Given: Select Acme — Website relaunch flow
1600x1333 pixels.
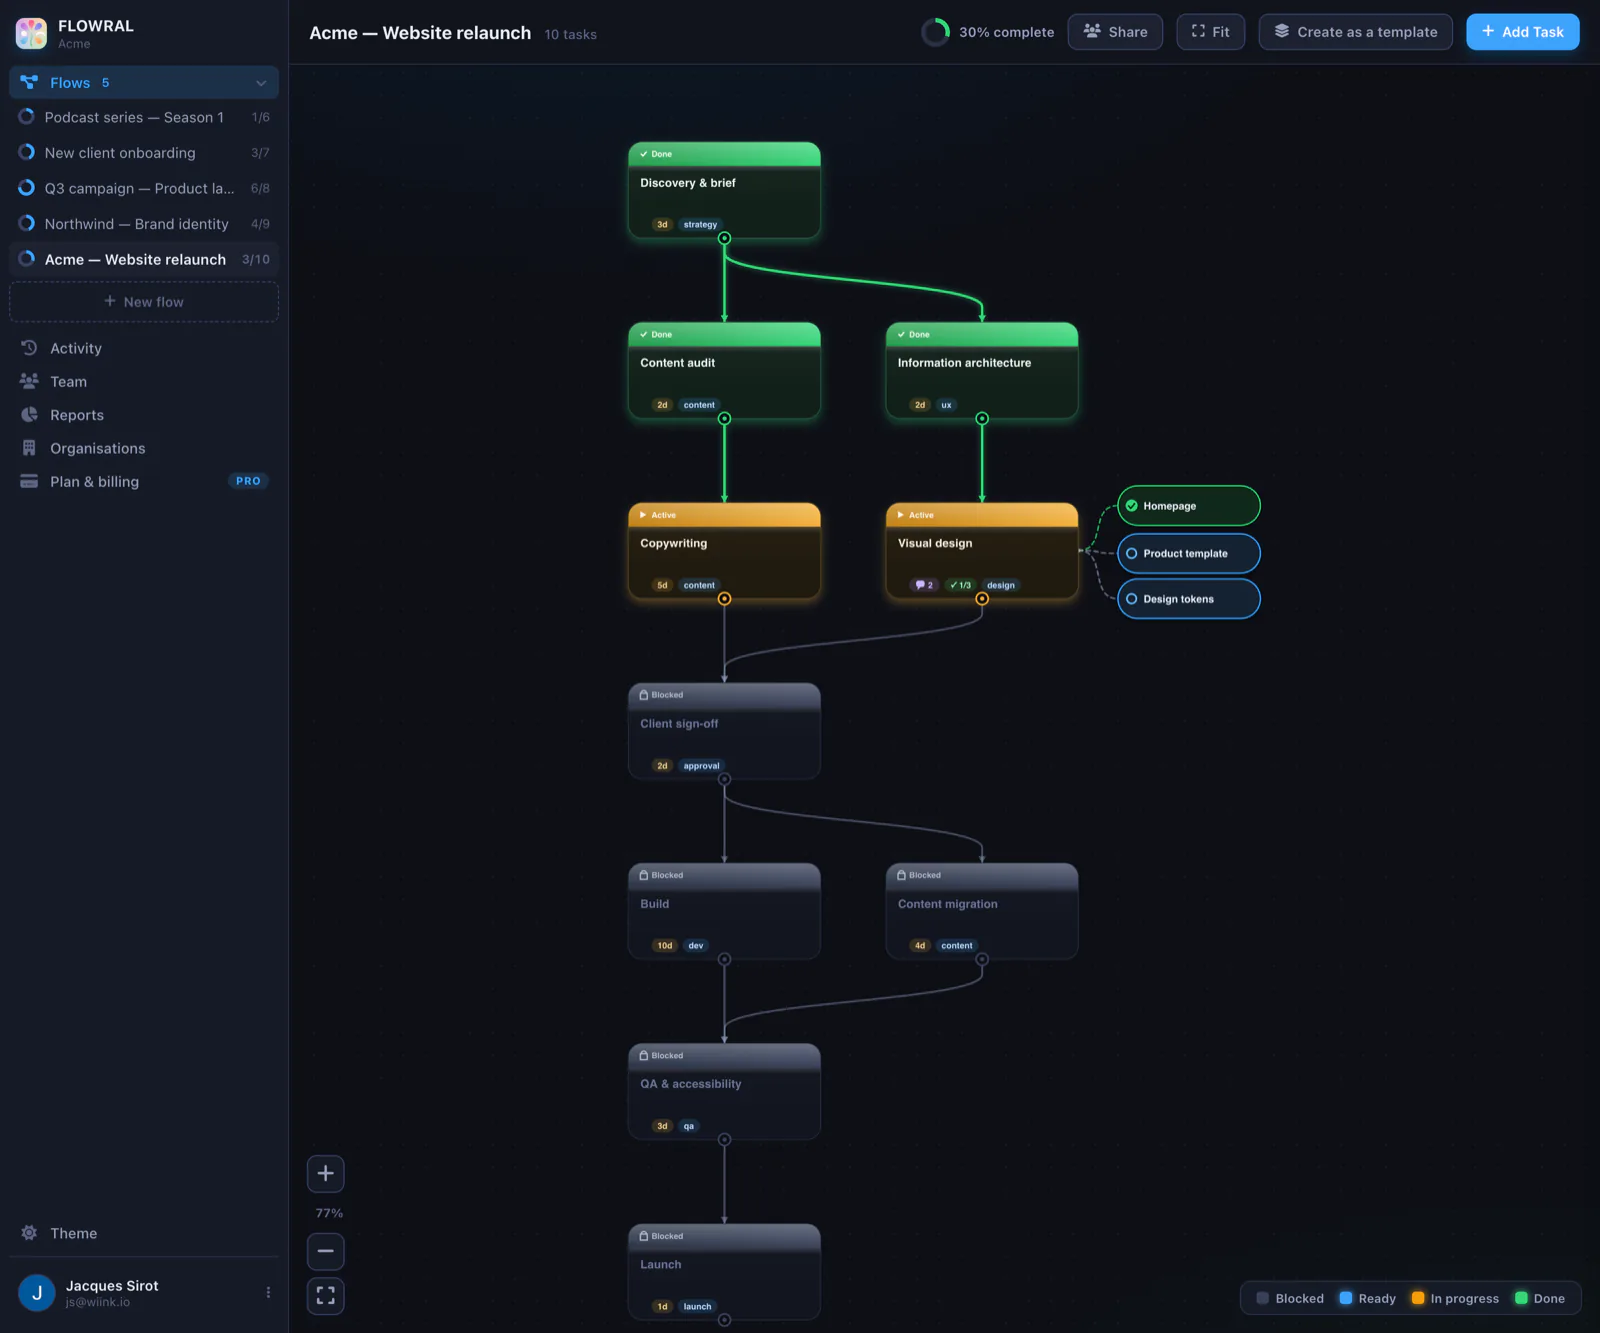Looking at the screenshot, I should [x=144, y=259].
